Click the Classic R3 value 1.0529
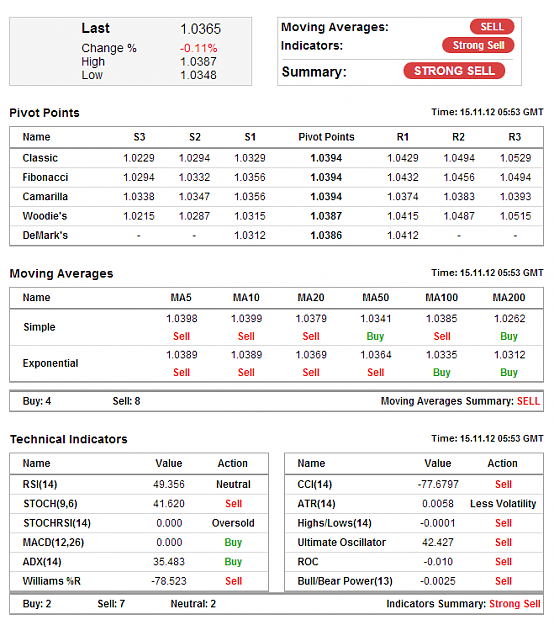 [x=515, y=158]
